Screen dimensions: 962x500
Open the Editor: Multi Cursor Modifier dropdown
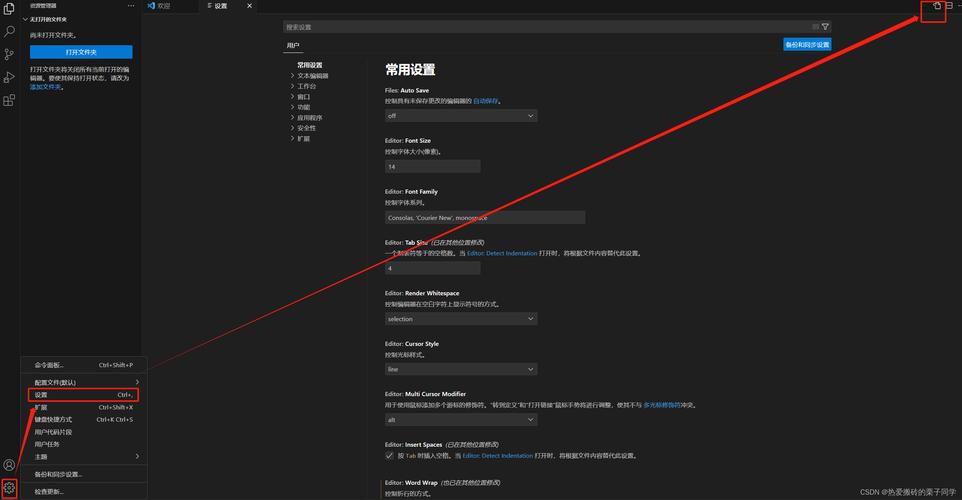pyautogui.click(x=461, y=420)
